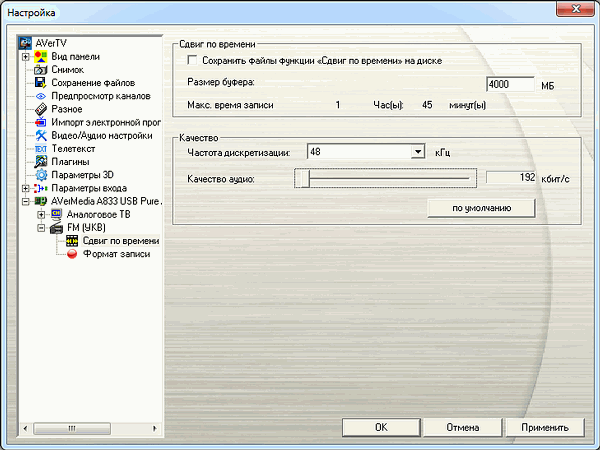
Task: Click the Формат записи red record icon
Action: coord(72,254)
